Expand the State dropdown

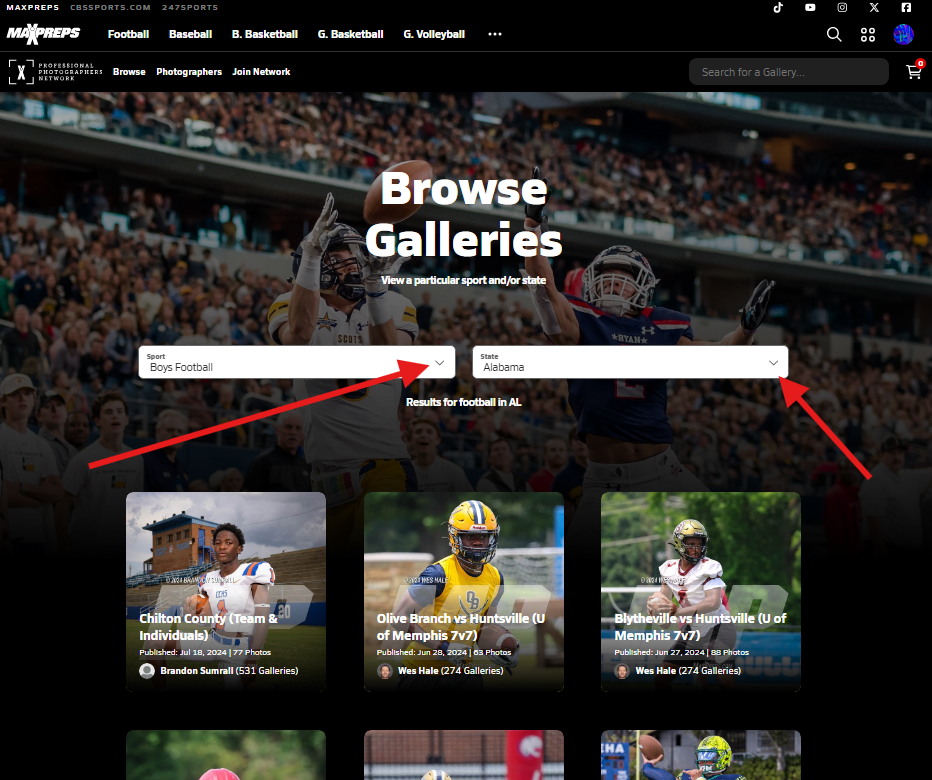tap(630, 362)
